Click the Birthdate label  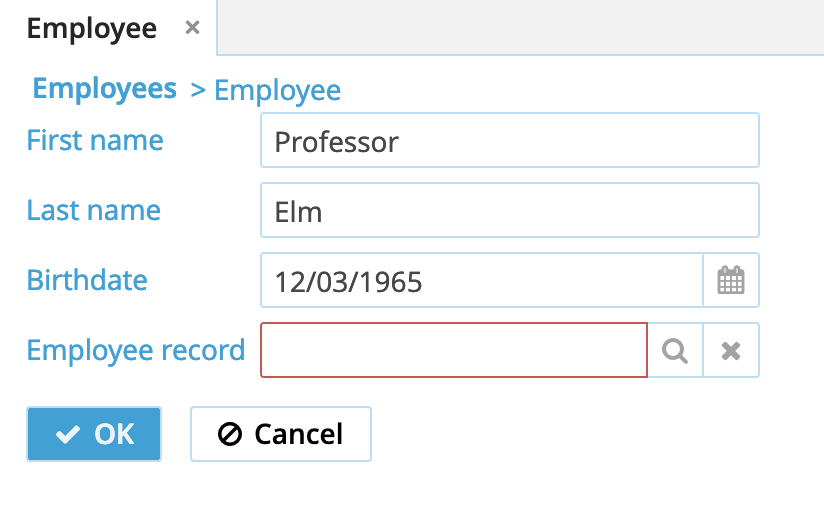click(x=87, y=280)
